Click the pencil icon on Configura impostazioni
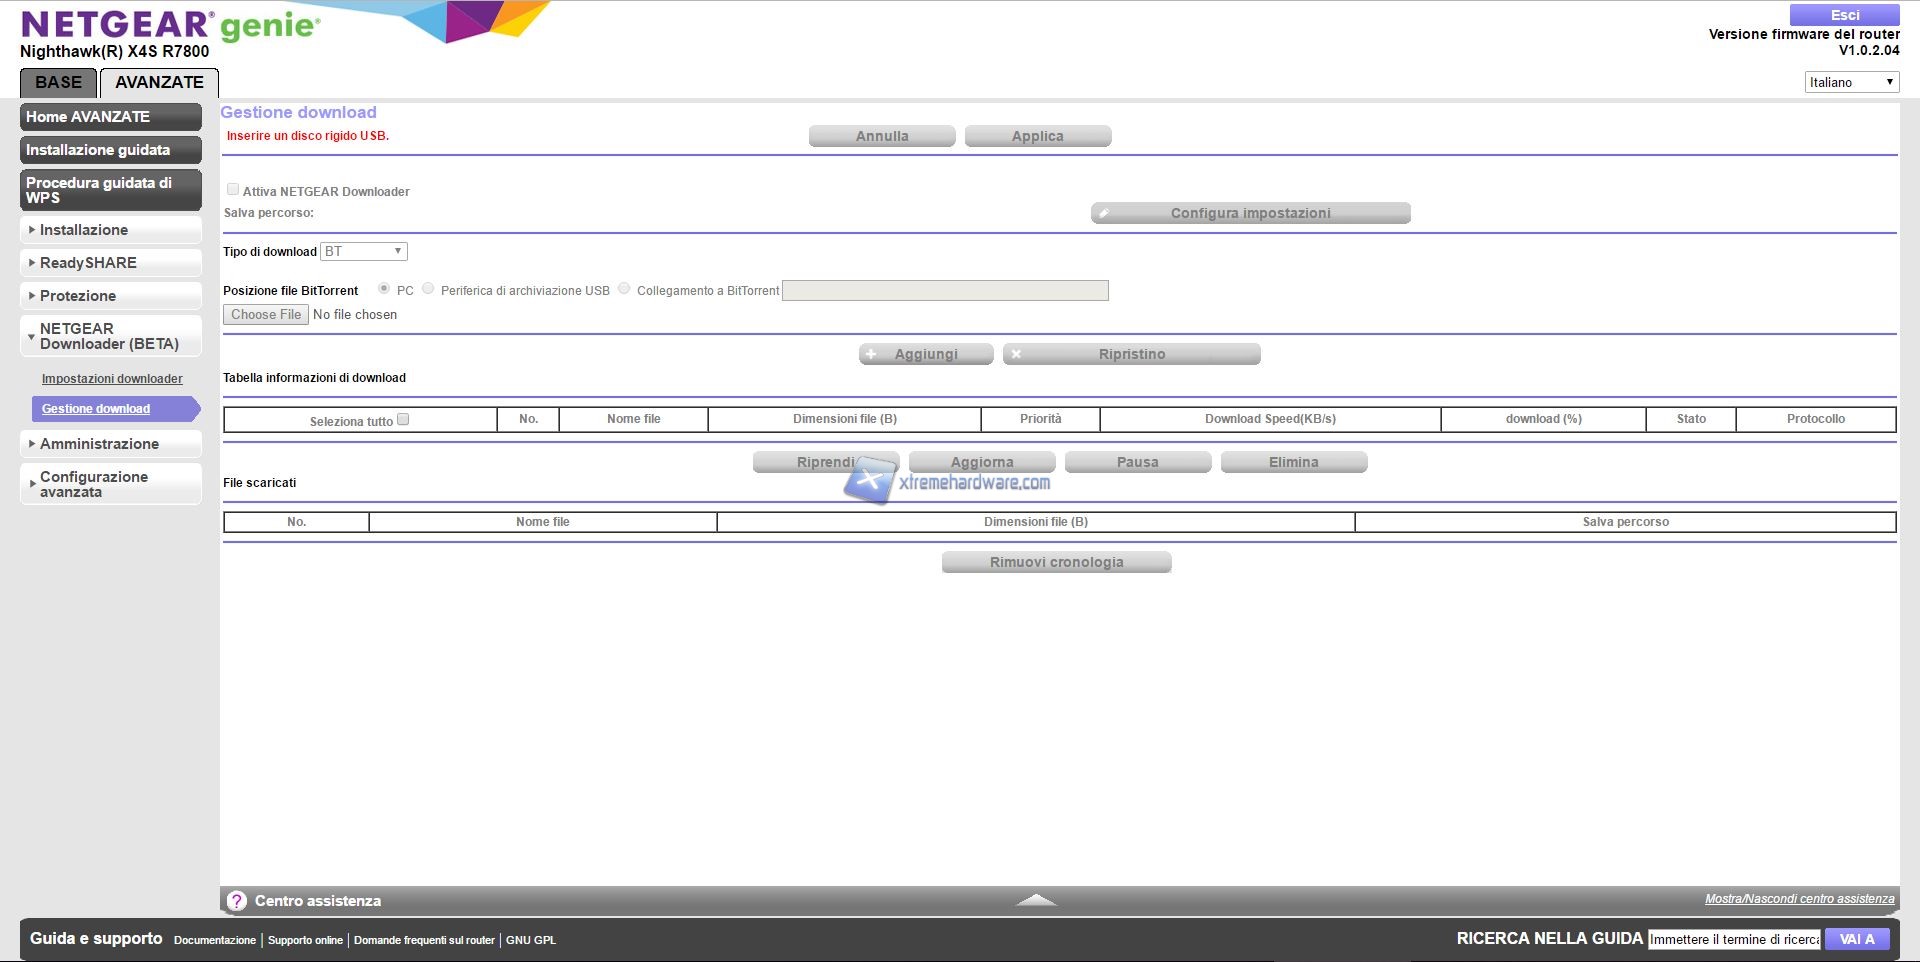Screen dimensions: 1920x962 [x=1104, y=213]
